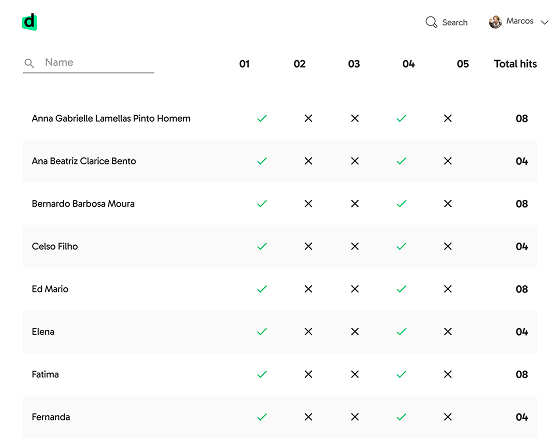Select the 01 column header

coord(244,64)
